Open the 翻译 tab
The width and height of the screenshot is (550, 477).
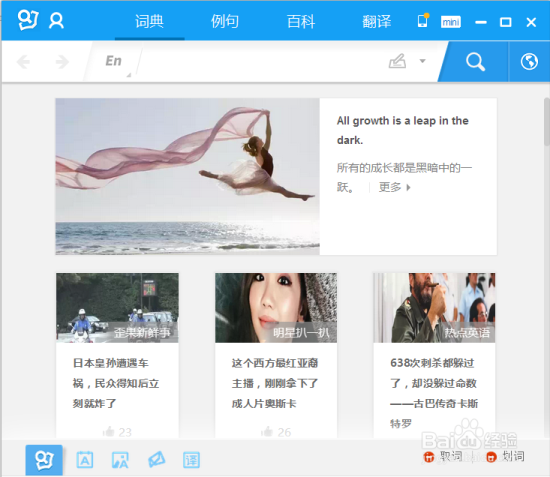coord(377,21)
